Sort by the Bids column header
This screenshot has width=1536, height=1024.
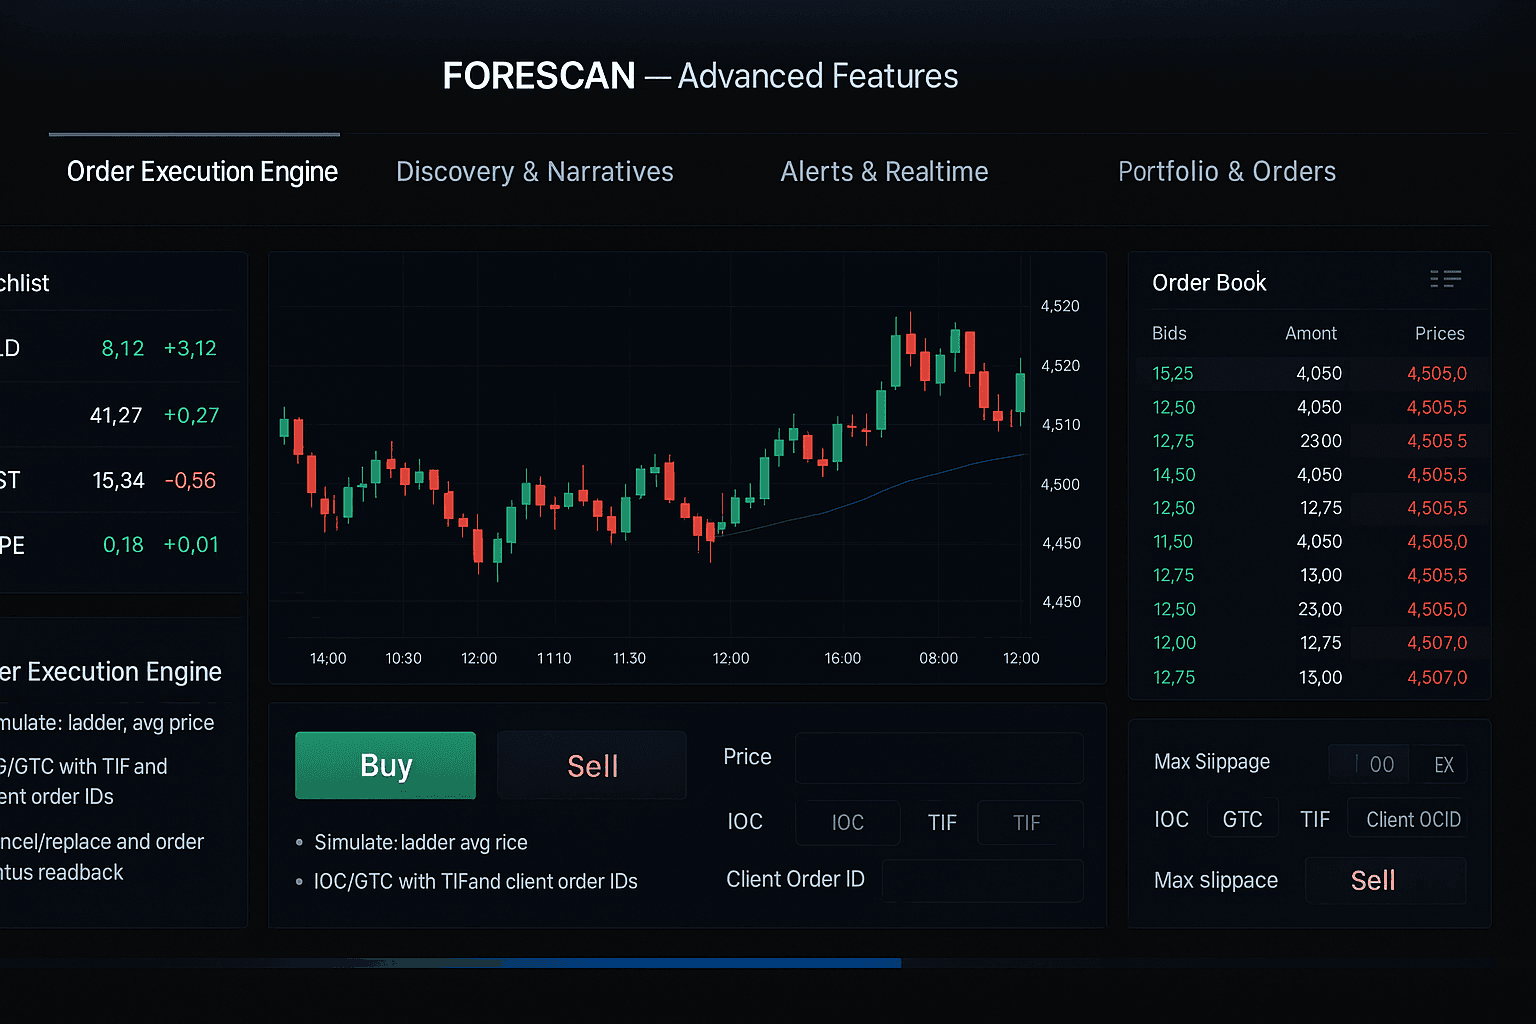(1169, 333)
